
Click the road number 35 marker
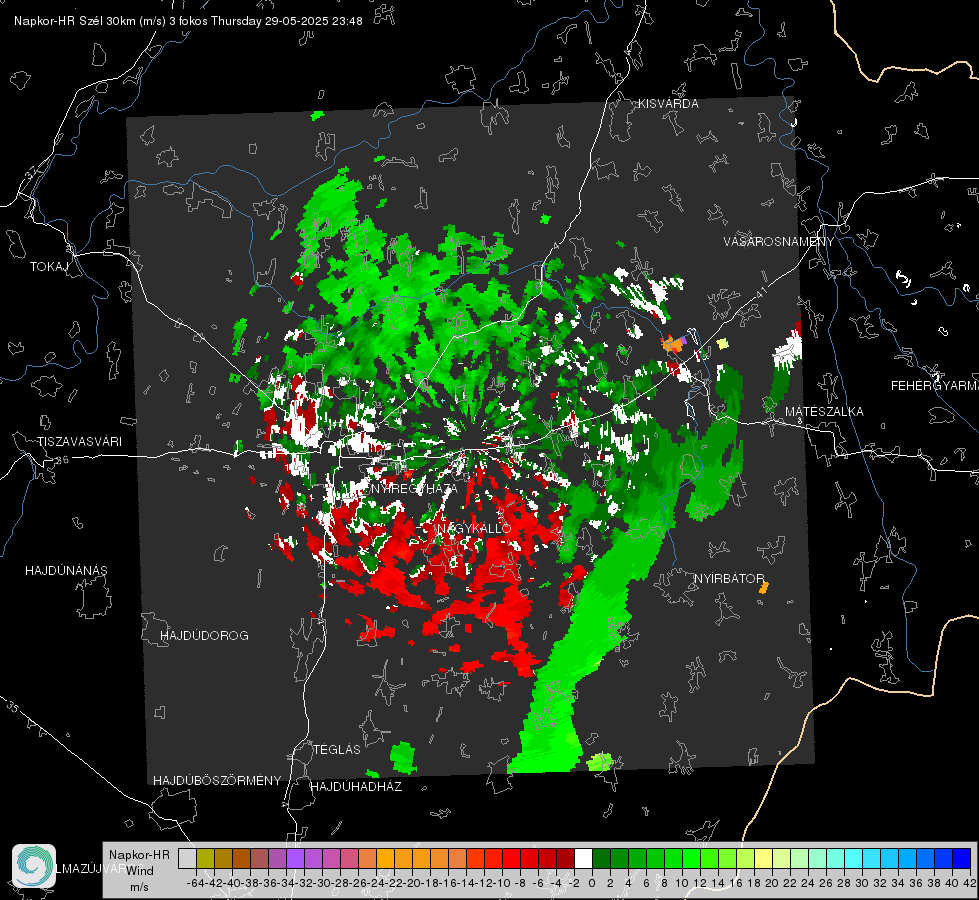(x=13, y=708)
